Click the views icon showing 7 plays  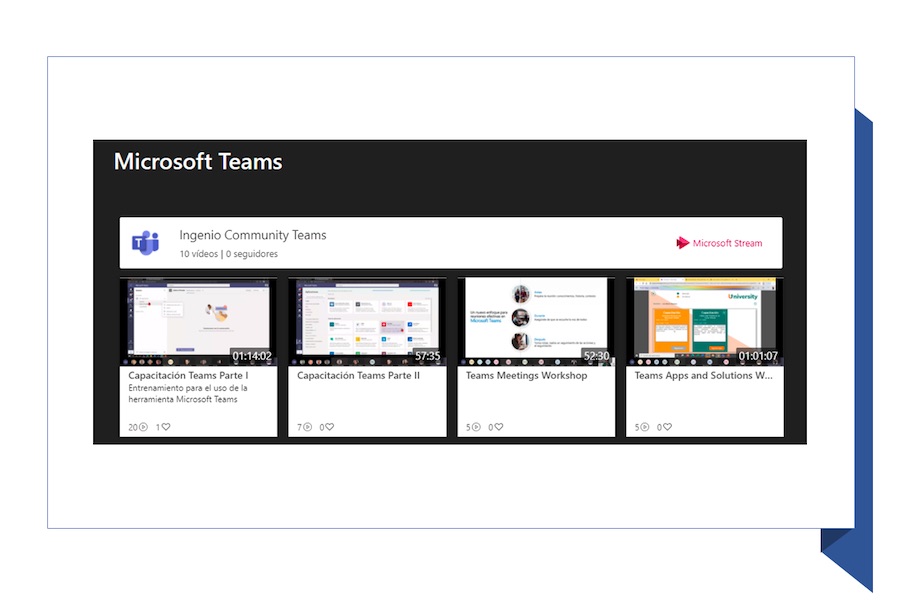[x=308, y=427]
